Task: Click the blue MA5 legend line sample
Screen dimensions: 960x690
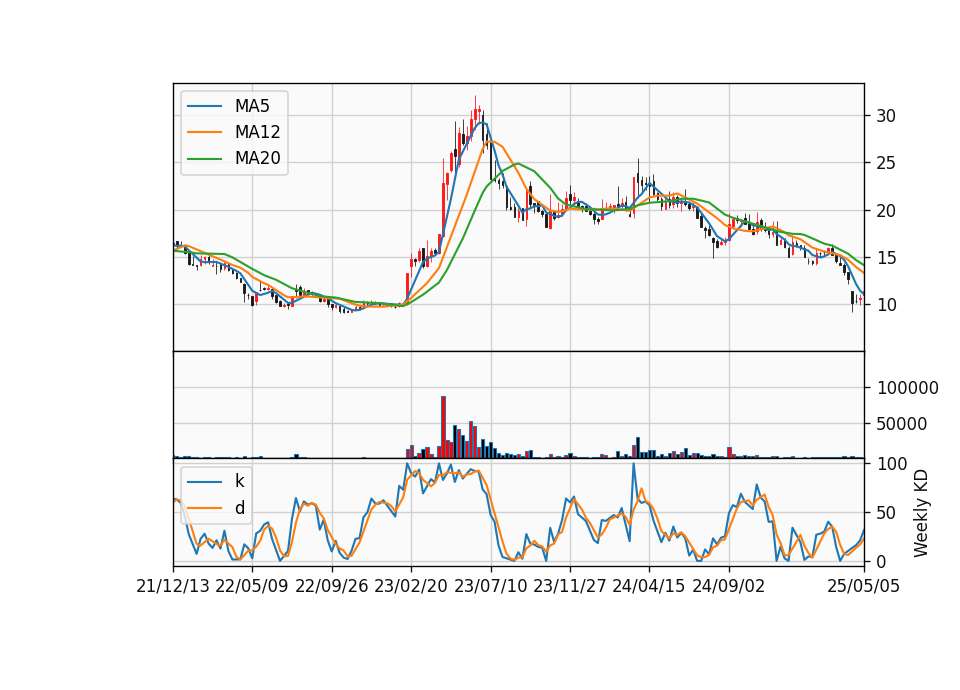Action: 204,106
